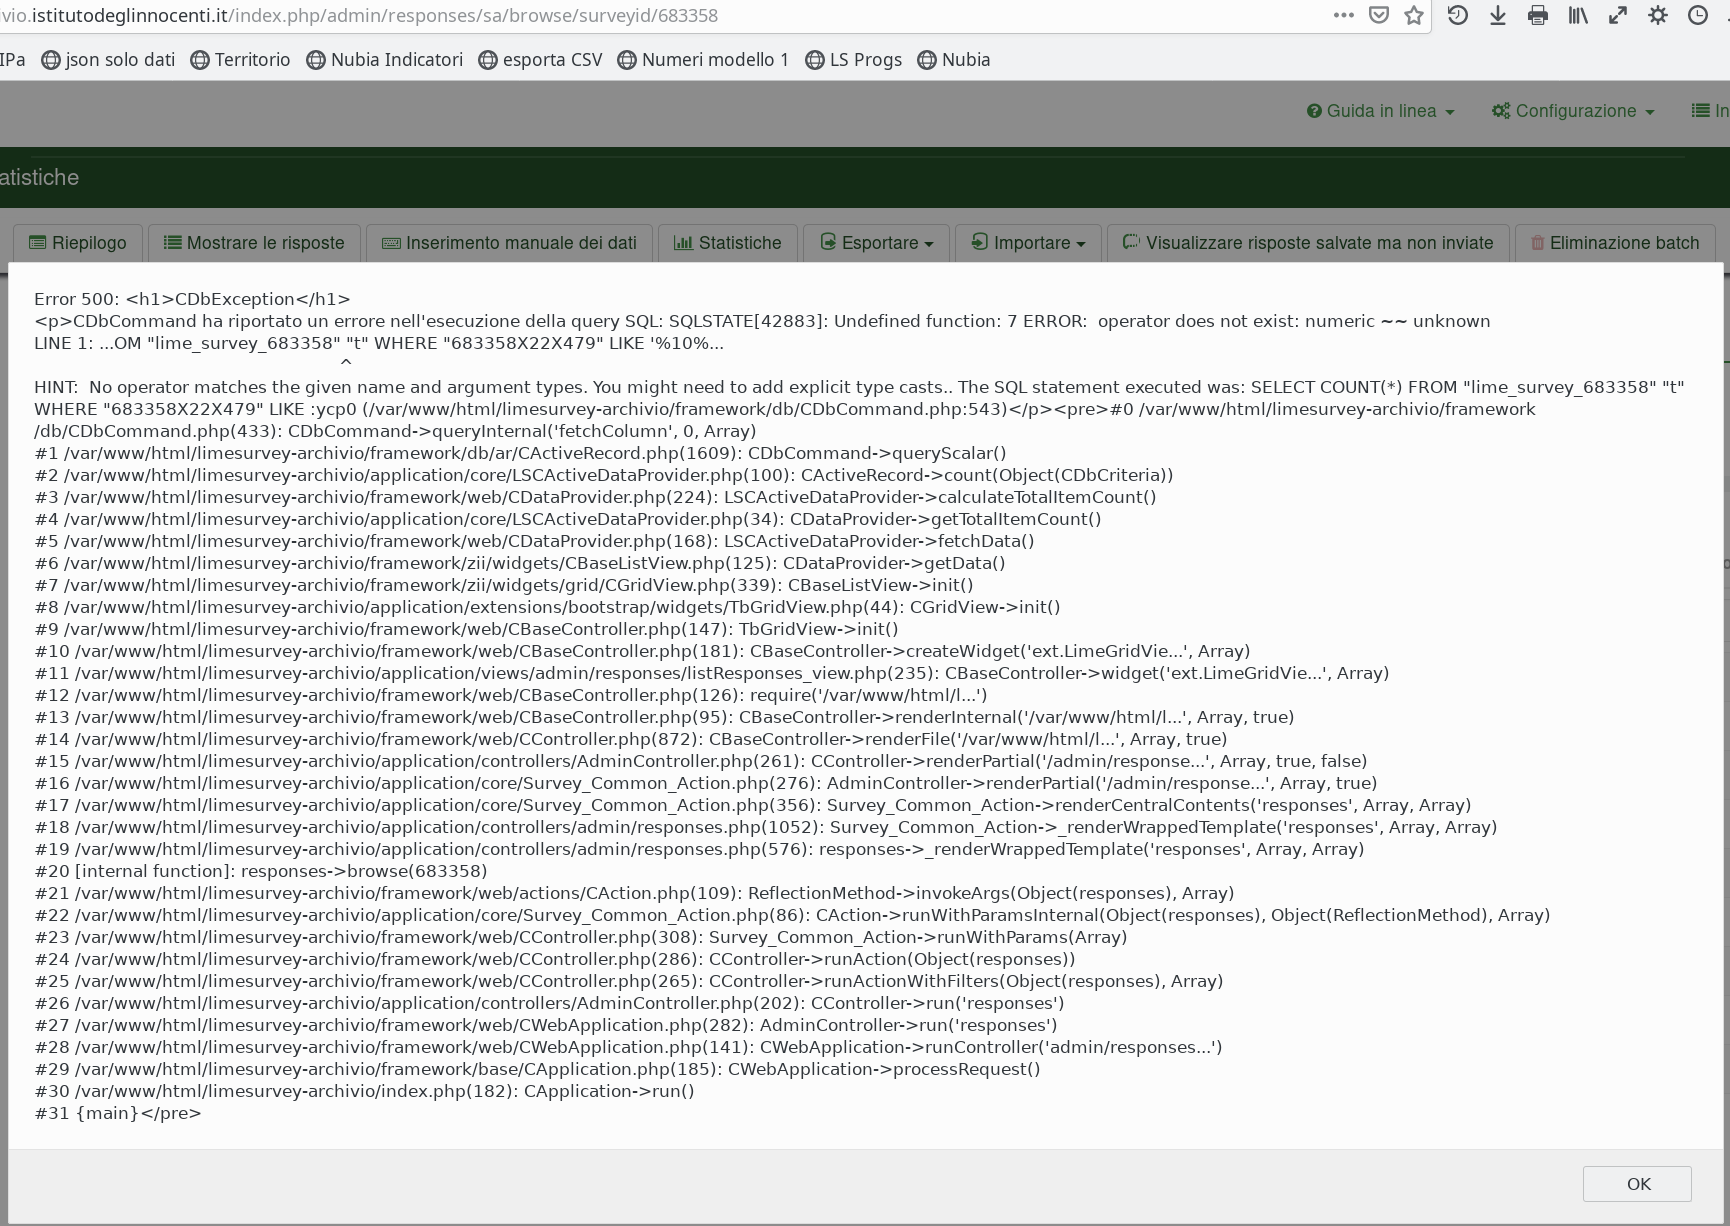Bookmark this page with the star icon
Viewport: 1730px width, 1226px height.
click(1414, 16)
